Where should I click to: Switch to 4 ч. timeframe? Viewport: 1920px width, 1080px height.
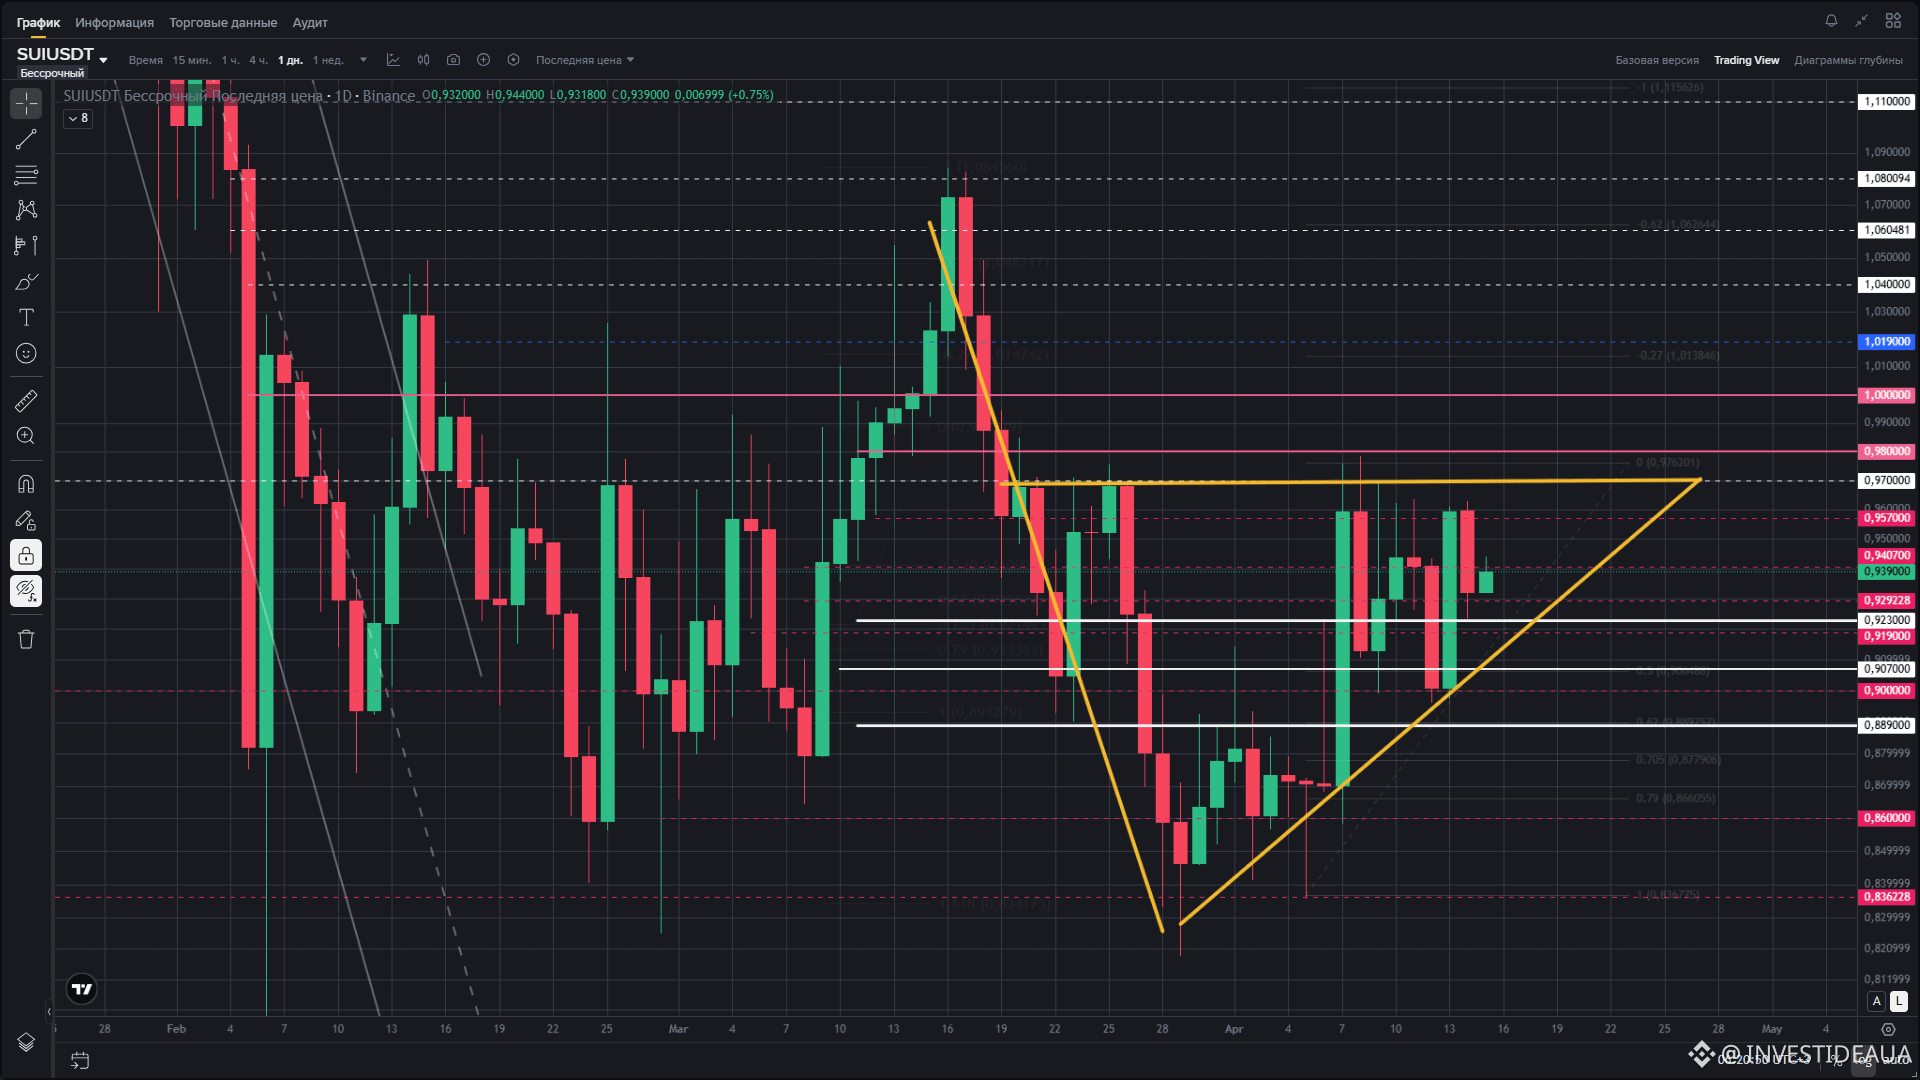click(x=258, y=60)
